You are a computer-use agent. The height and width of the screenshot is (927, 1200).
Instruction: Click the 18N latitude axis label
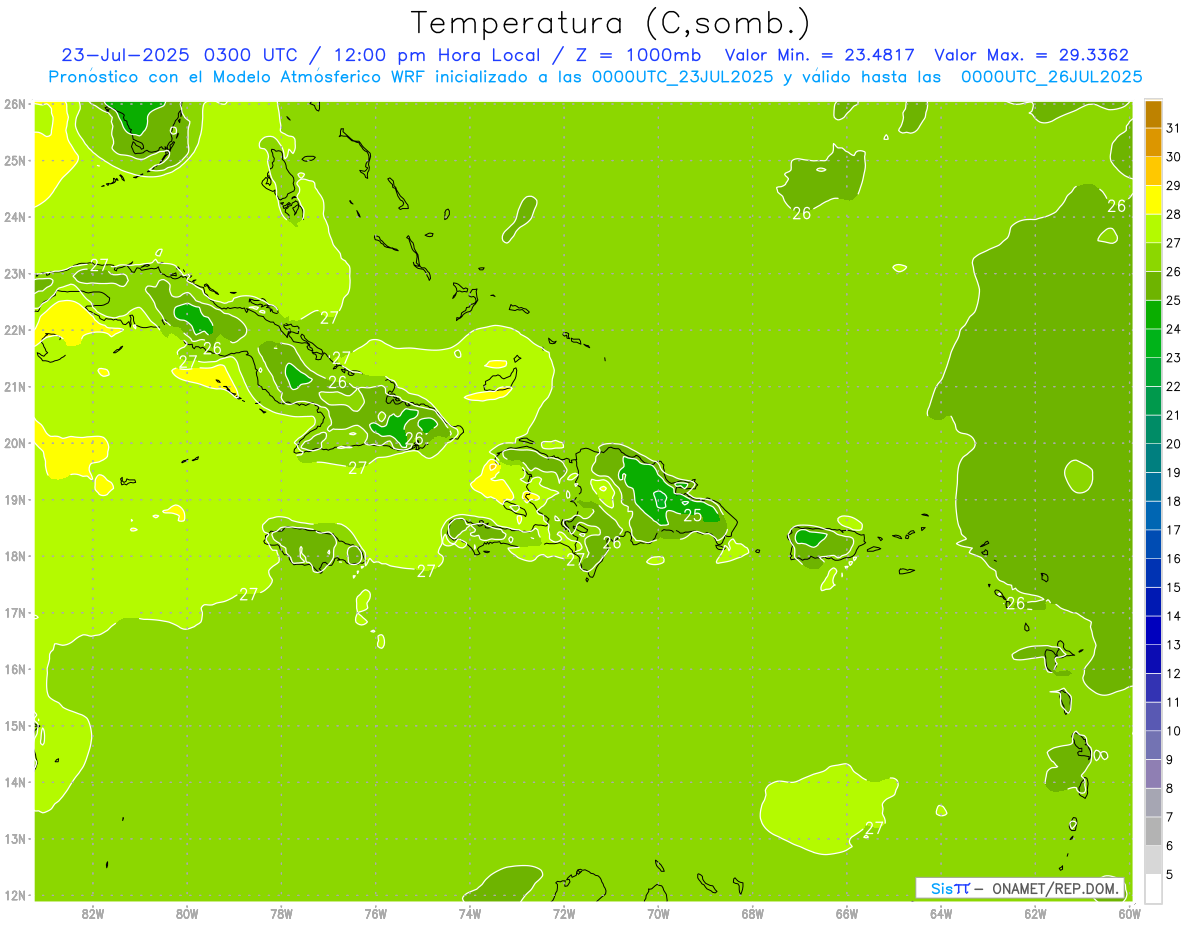point(14,556)
